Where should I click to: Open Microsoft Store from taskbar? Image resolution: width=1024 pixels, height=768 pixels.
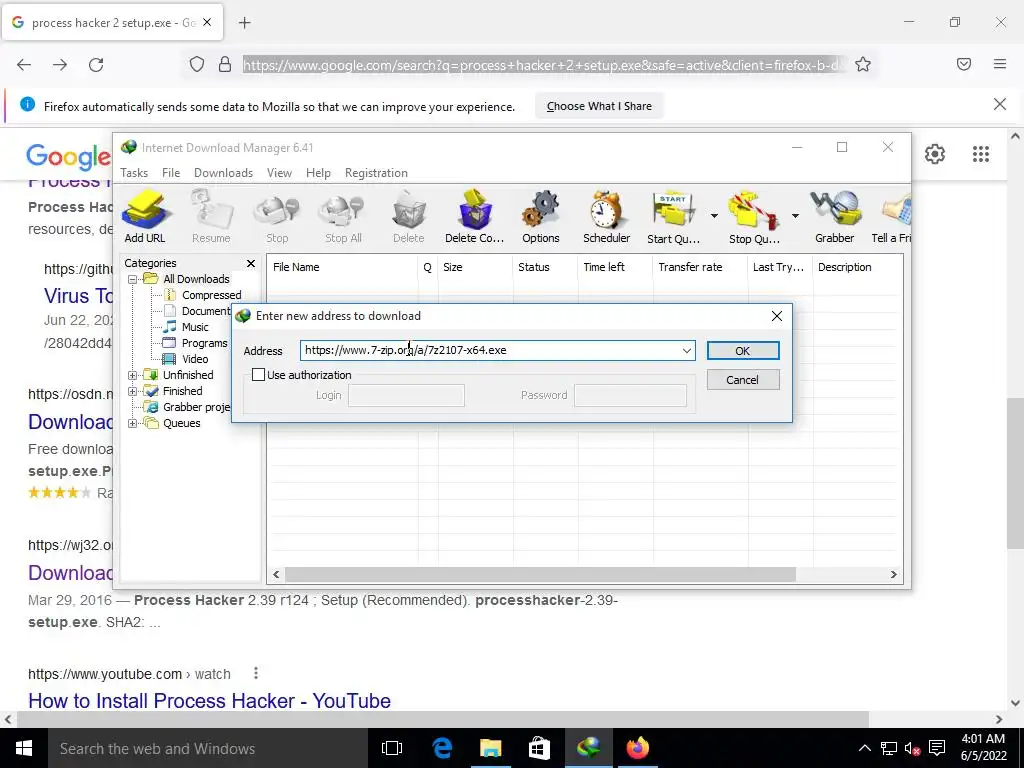click(539, 748)
